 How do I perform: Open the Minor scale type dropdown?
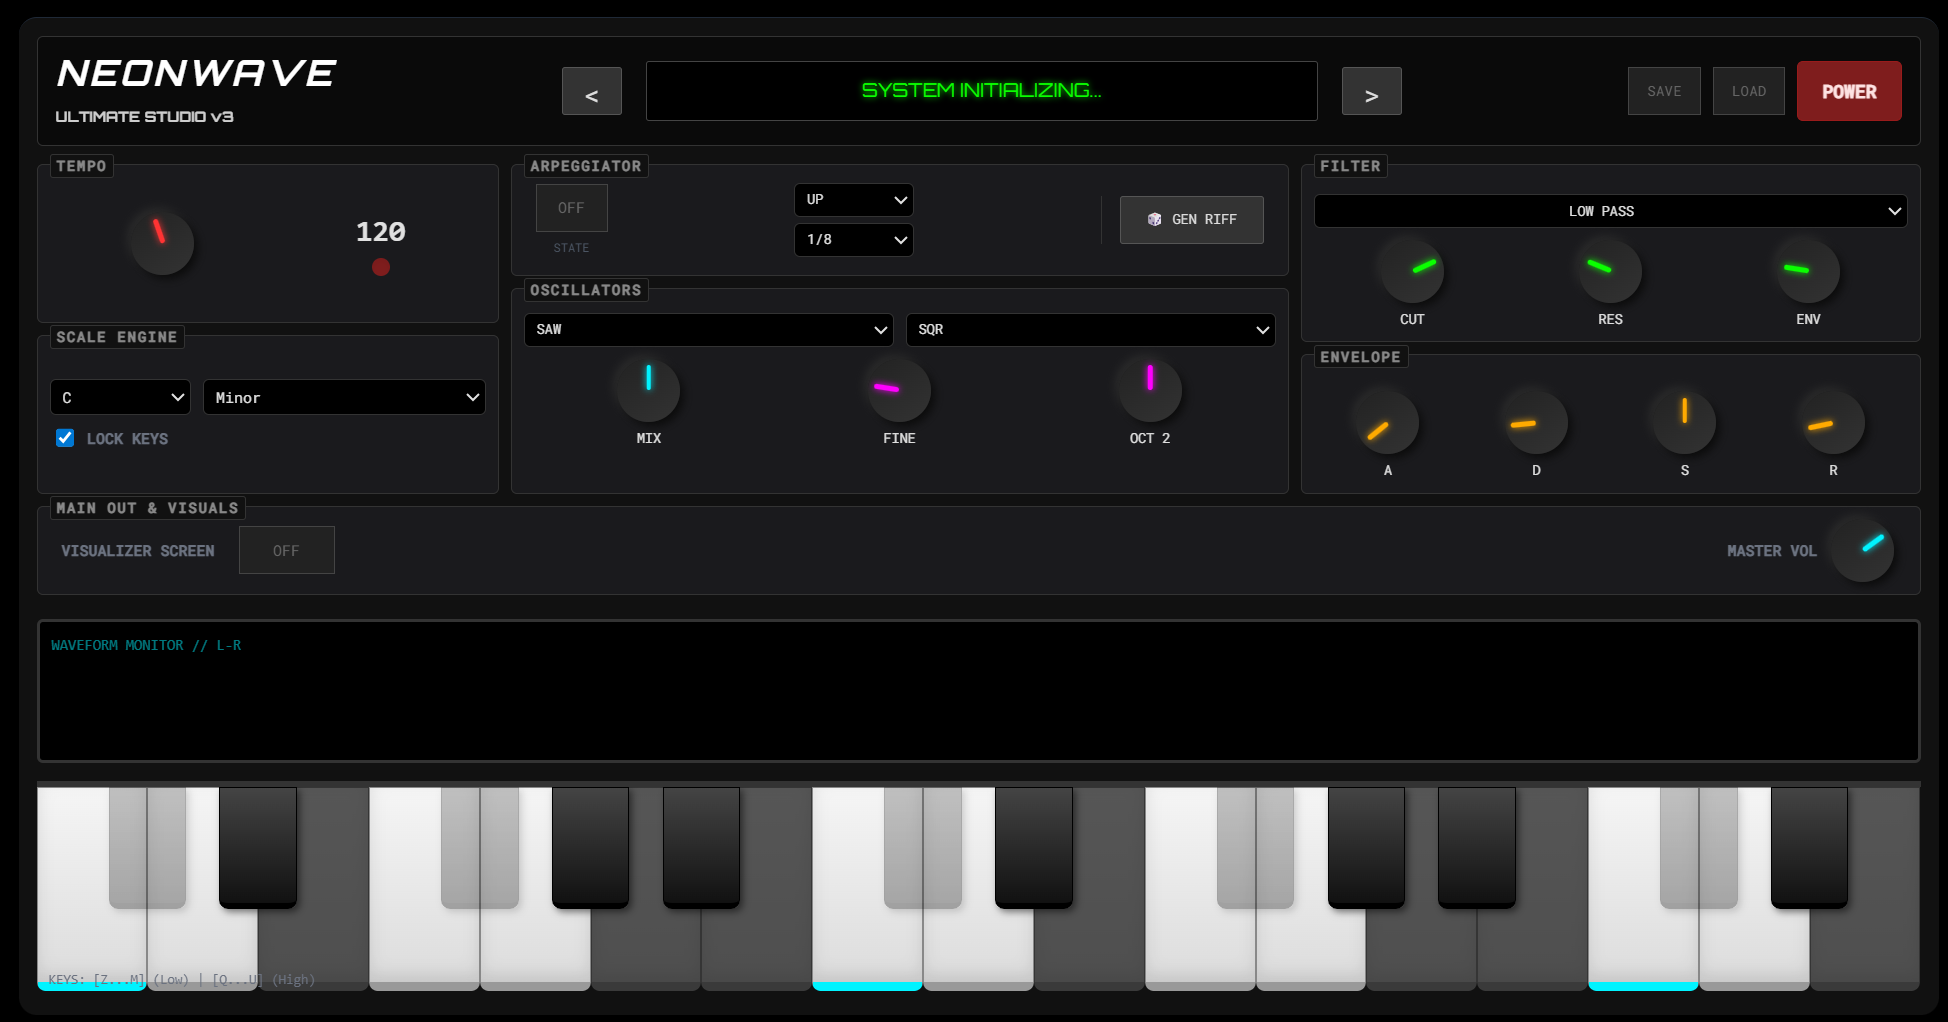pos(344,398)
